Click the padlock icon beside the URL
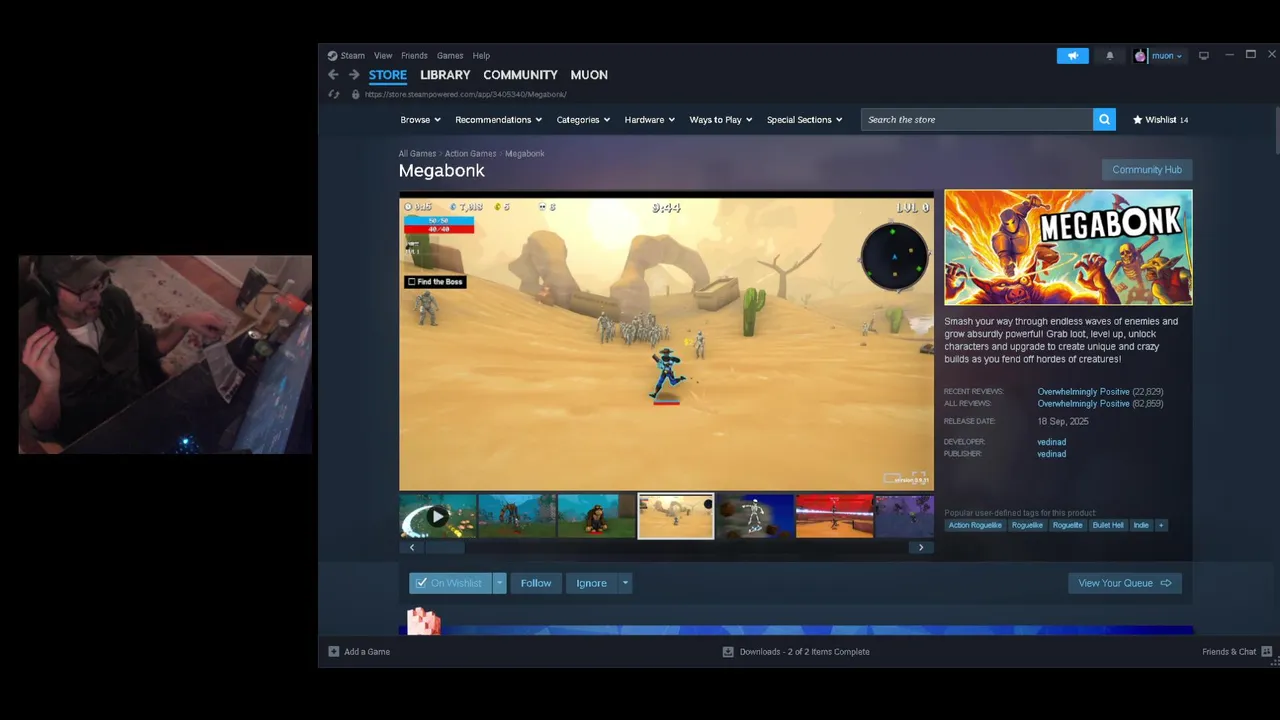 tap(355, 94)
